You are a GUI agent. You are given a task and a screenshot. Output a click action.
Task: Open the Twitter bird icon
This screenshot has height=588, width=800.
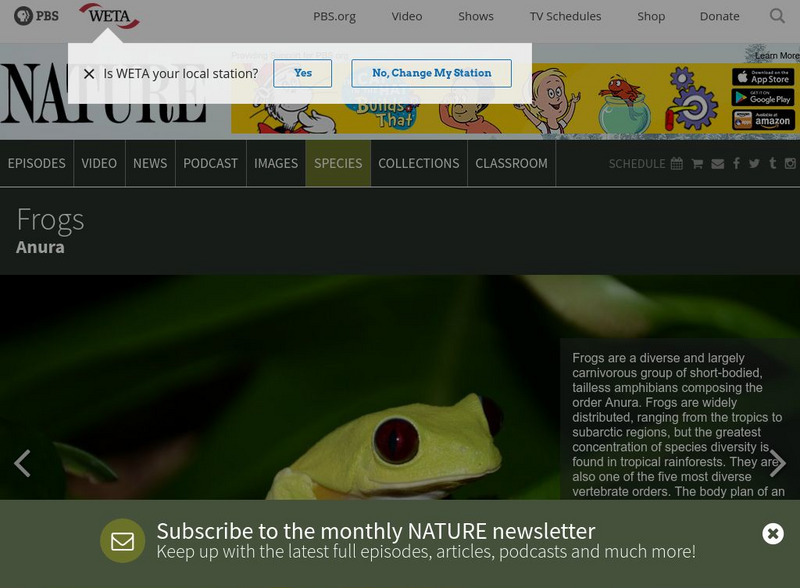[x=754, y=163]
